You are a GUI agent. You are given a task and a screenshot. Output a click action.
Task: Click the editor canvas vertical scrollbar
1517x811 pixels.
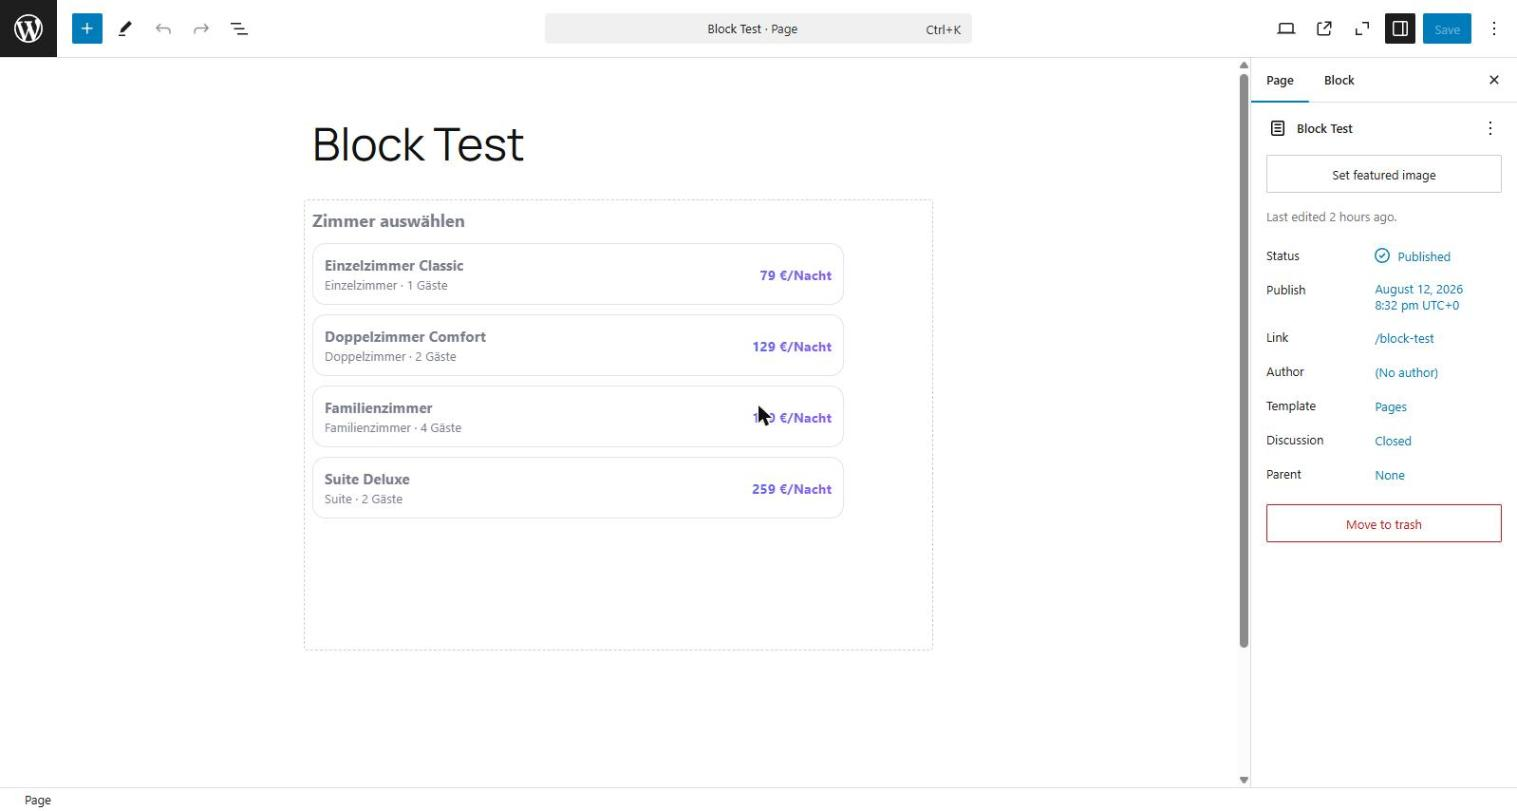coord(1244,360)
